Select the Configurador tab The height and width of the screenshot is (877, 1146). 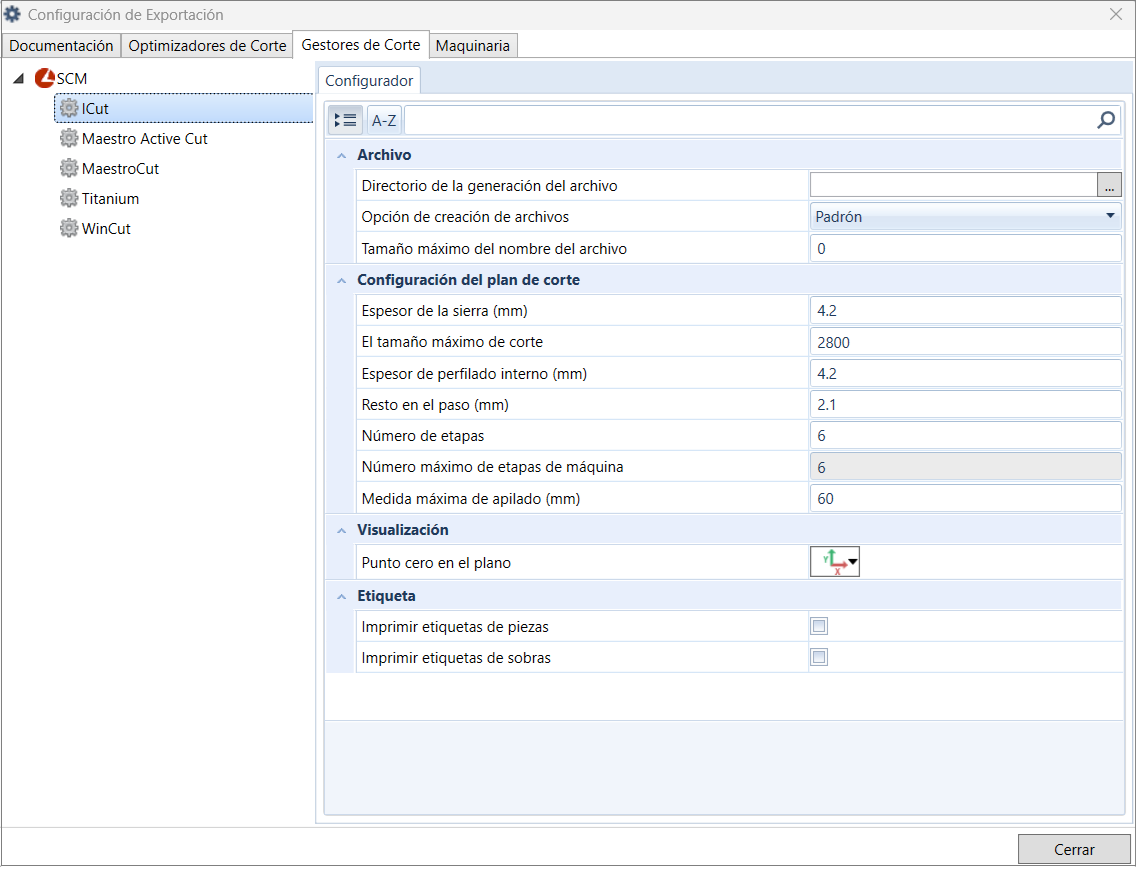click(369, 80)
